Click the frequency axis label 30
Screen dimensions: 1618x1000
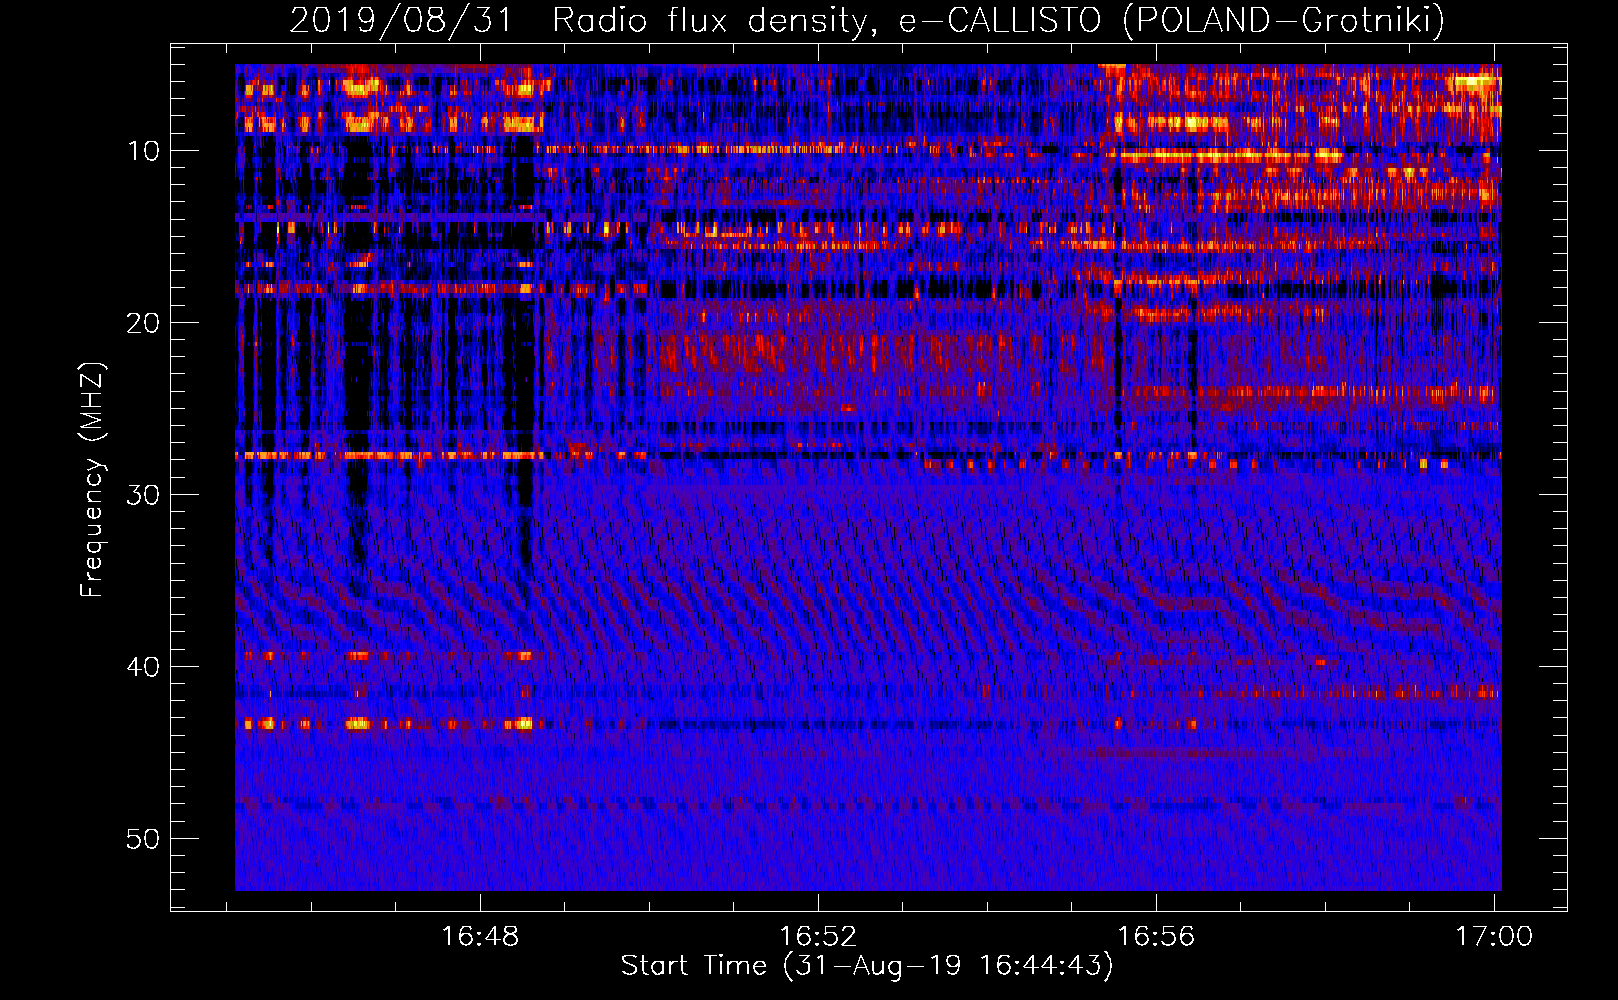click(144, 495)
